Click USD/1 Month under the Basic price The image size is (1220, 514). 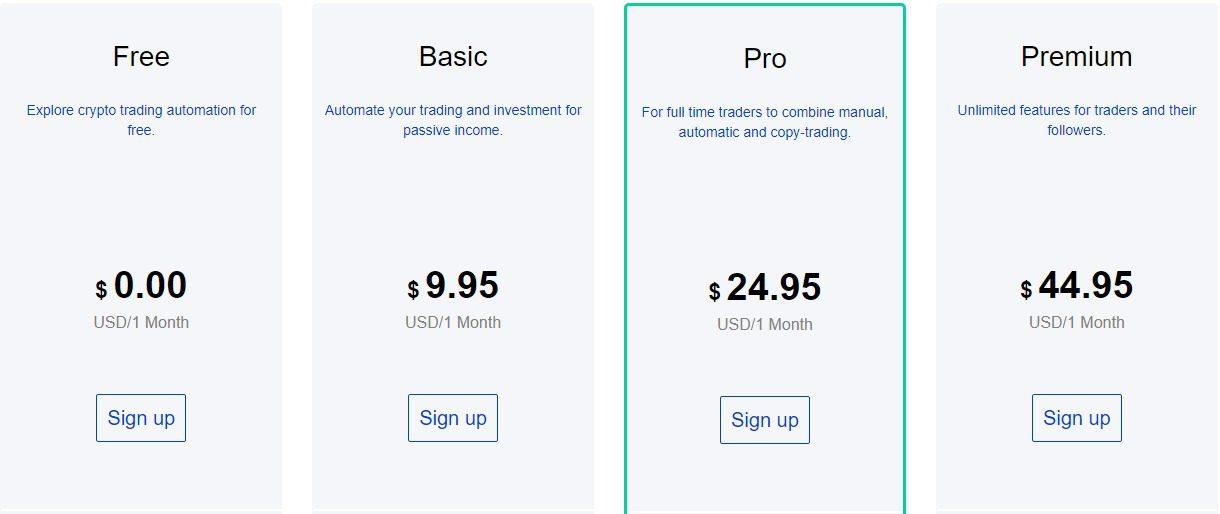(x=453, y=322)
